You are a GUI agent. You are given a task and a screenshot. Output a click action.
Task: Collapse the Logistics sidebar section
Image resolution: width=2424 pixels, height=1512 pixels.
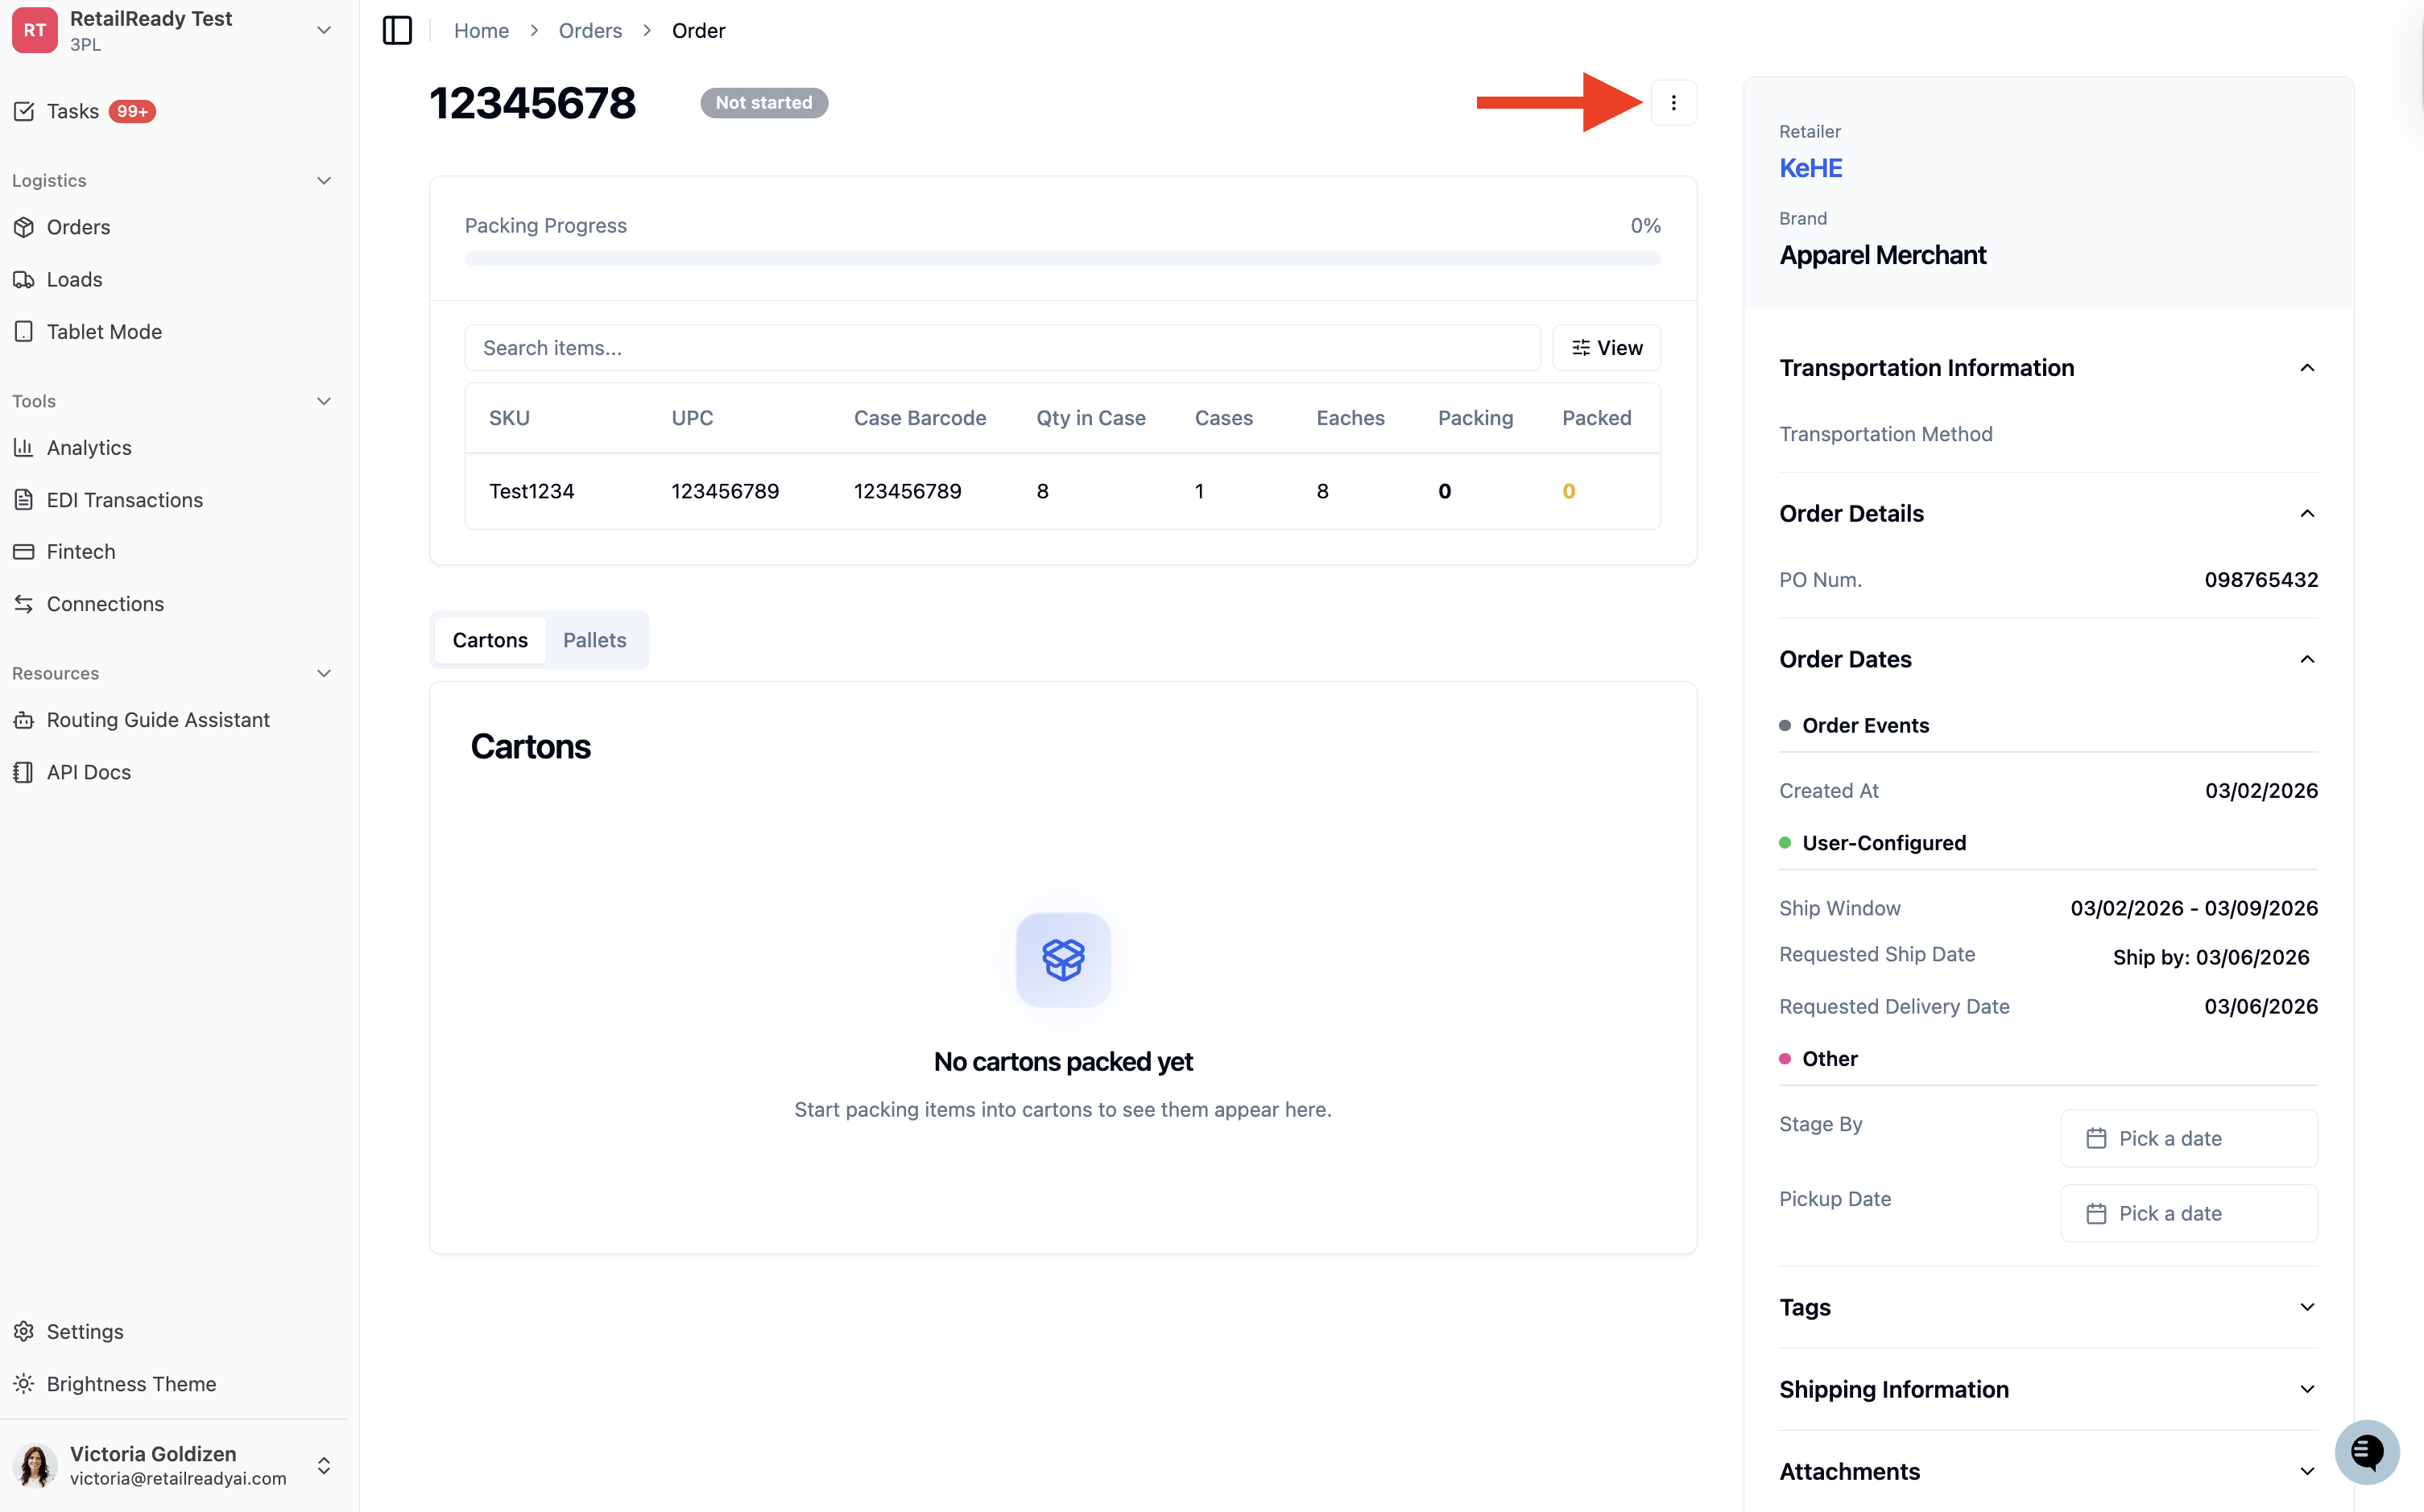pos(323,180)
